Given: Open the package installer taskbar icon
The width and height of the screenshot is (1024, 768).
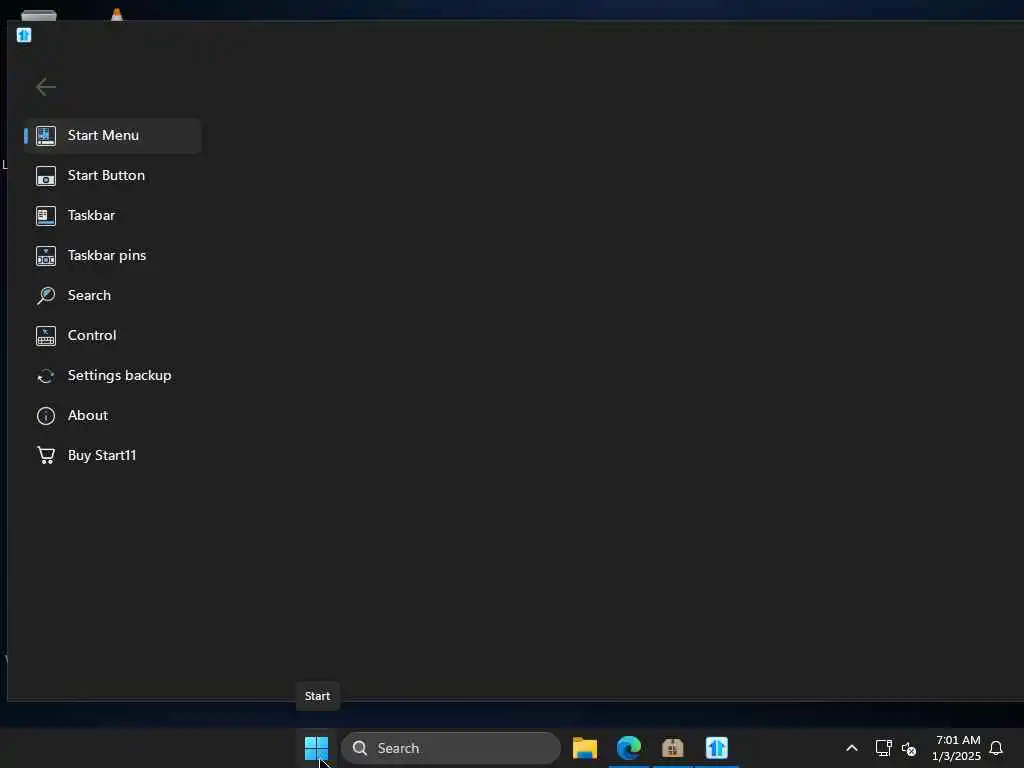Looking at the screenshot, I should click(673, 748).
